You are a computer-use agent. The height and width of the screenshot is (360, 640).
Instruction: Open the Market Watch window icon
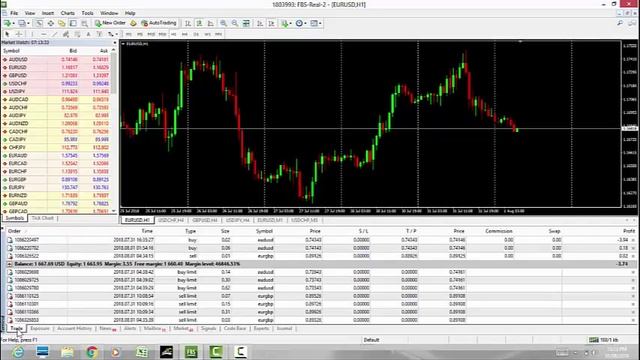39,23
